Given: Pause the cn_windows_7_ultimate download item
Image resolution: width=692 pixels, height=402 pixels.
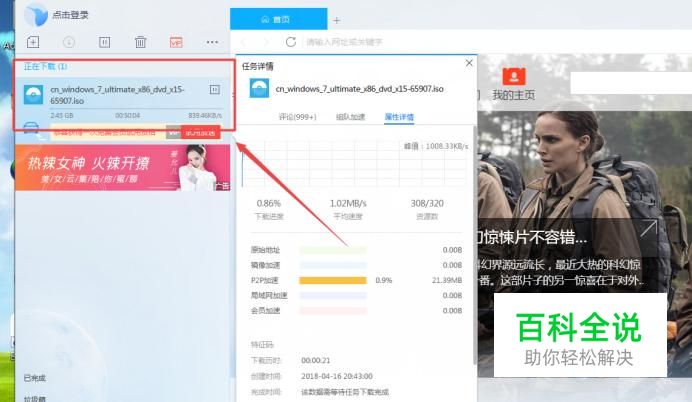Looking at the screenshot, I should tap(214, 90).
